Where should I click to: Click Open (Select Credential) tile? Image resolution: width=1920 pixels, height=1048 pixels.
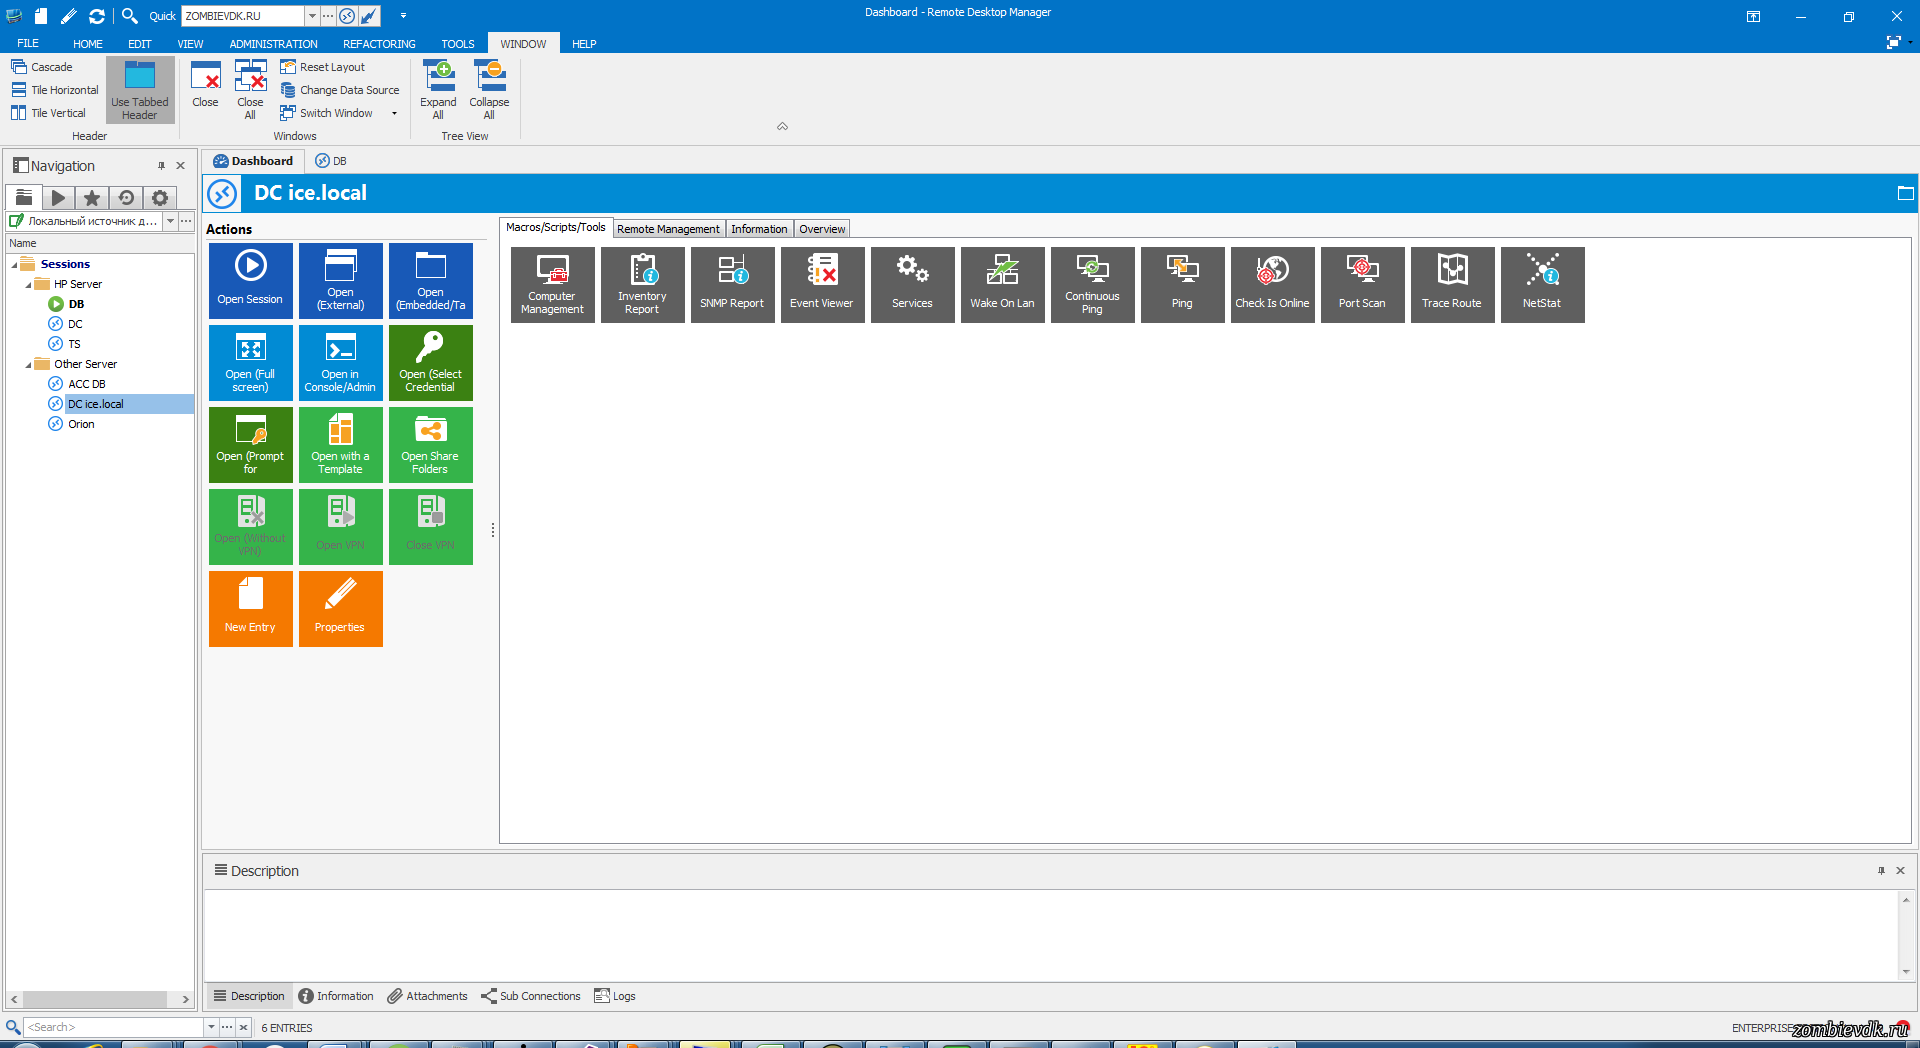coord(431,363)
